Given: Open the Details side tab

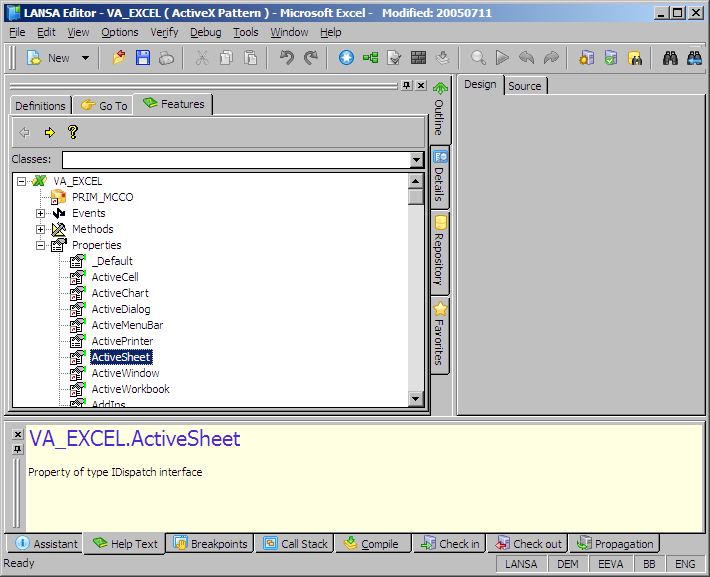Looking at the screenshot, I should click(440, 177).
